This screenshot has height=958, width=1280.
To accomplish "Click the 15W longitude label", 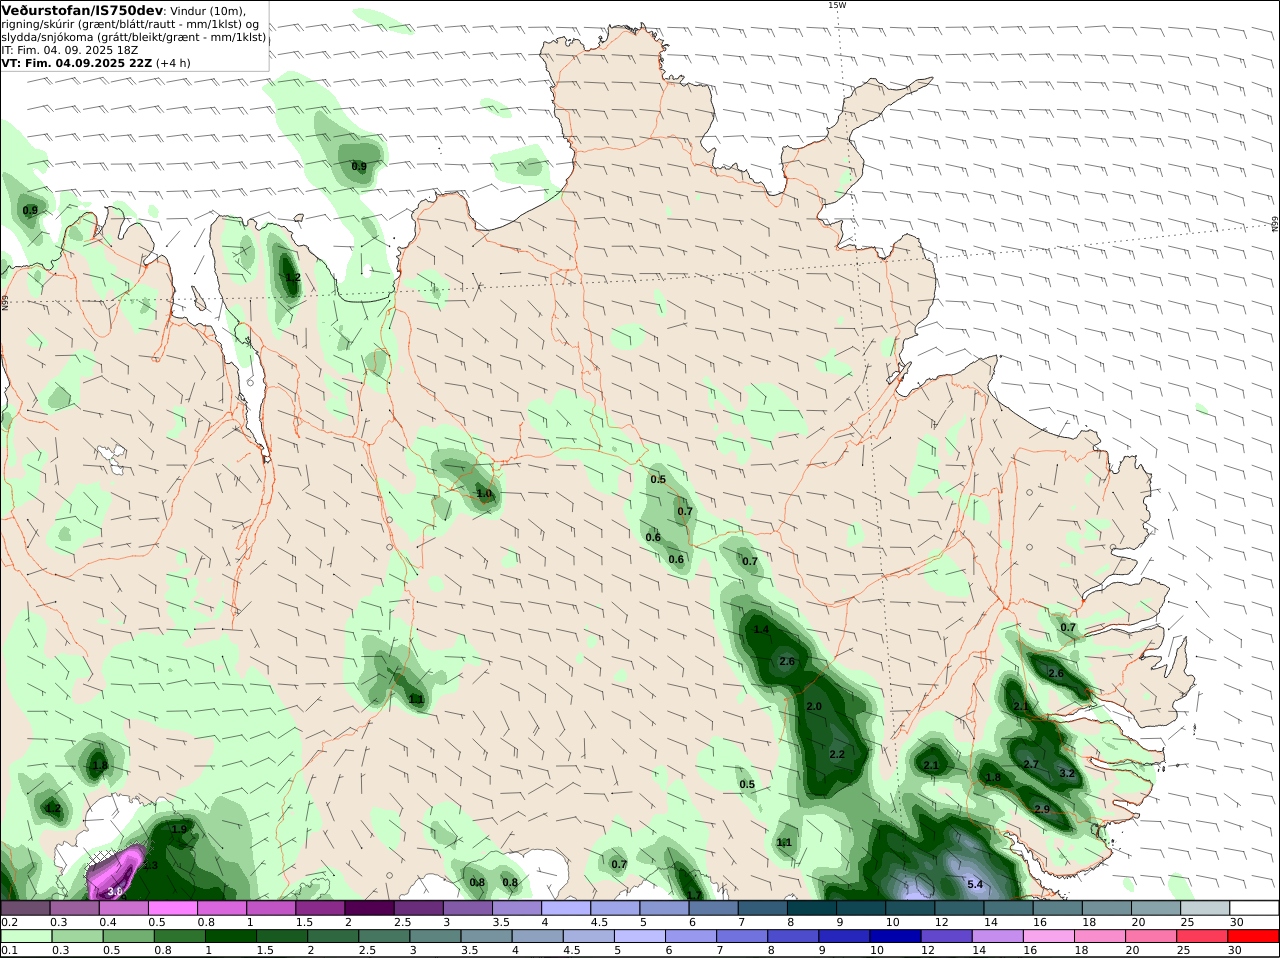I will tap(837, 5).
